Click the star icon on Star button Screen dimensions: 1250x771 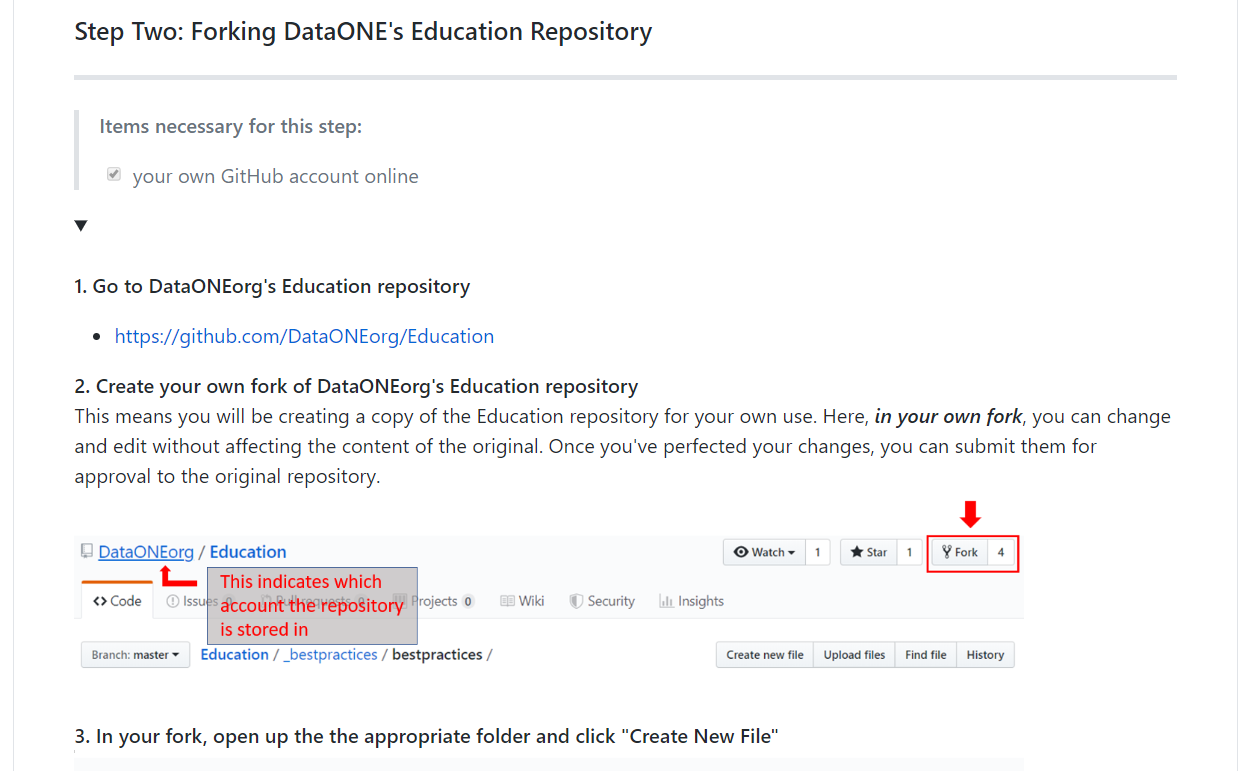857,552
